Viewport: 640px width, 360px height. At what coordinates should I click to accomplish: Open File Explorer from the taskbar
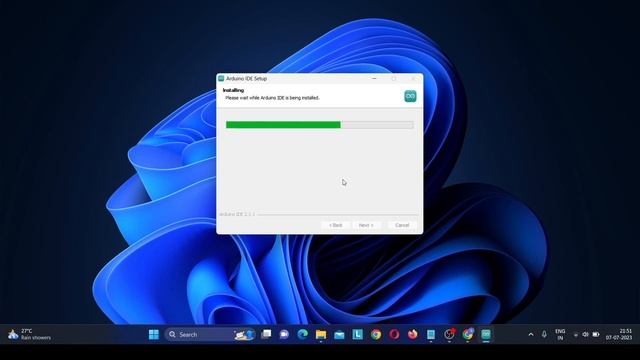tap(321, 335)
